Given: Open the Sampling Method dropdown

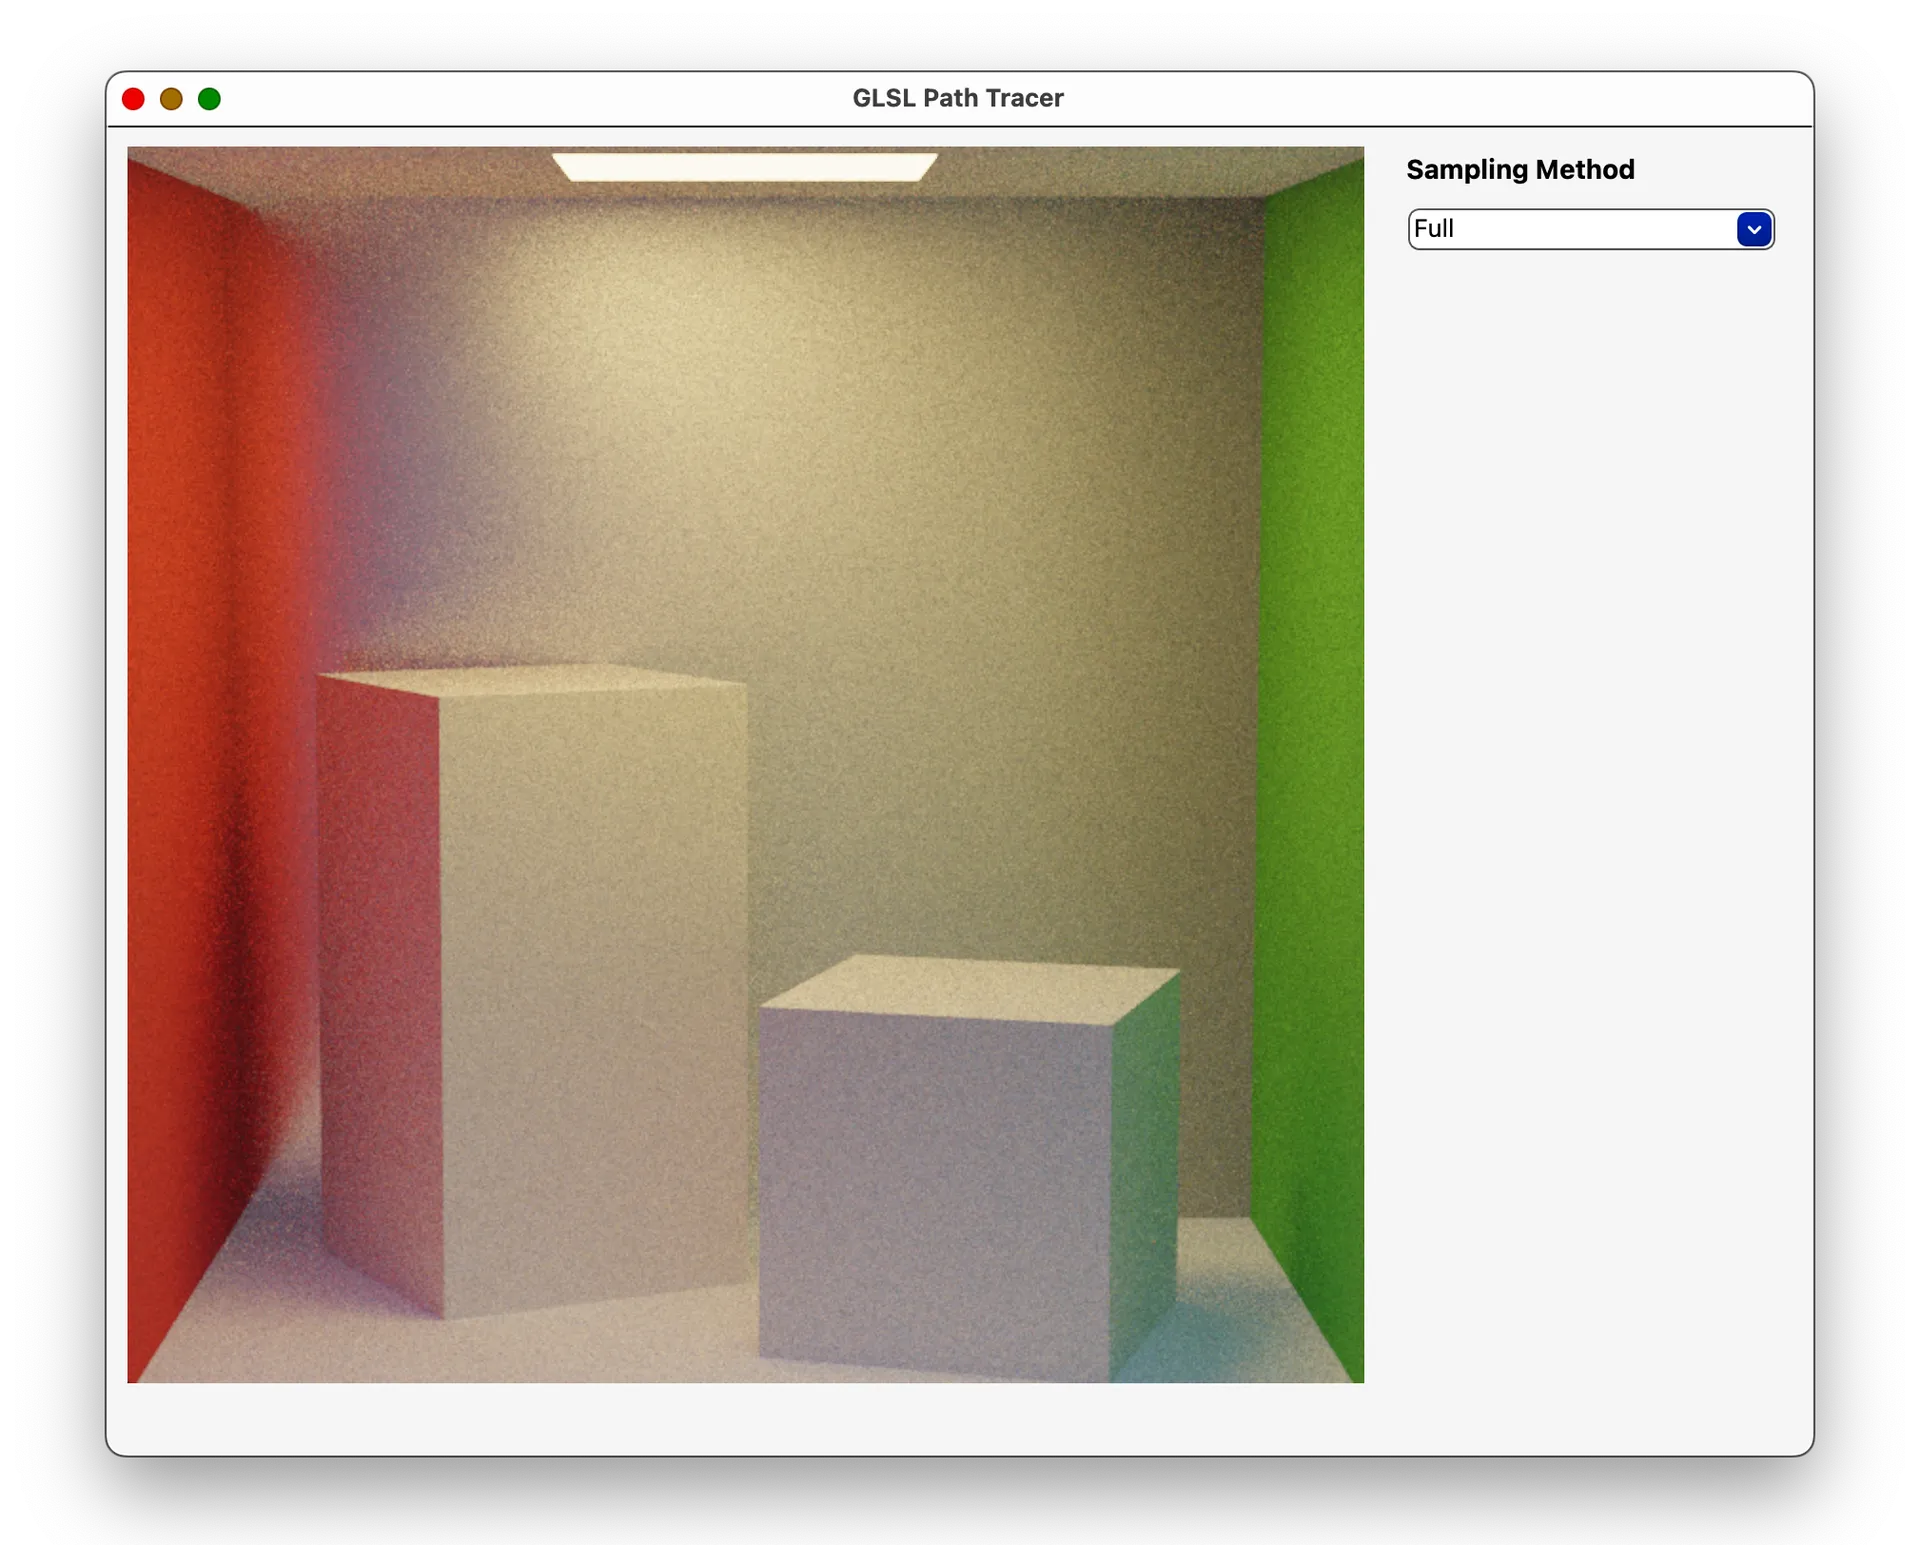Looking at the screenshot, I should [x=1590, y=229].
